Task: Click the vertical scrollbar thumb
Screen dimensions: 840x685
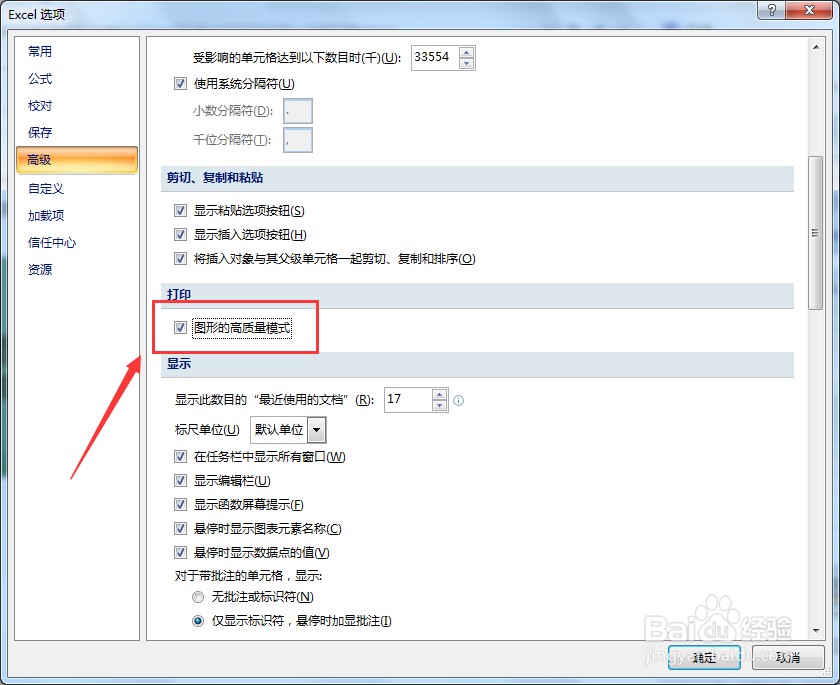Action: click(x=816, y=232)
